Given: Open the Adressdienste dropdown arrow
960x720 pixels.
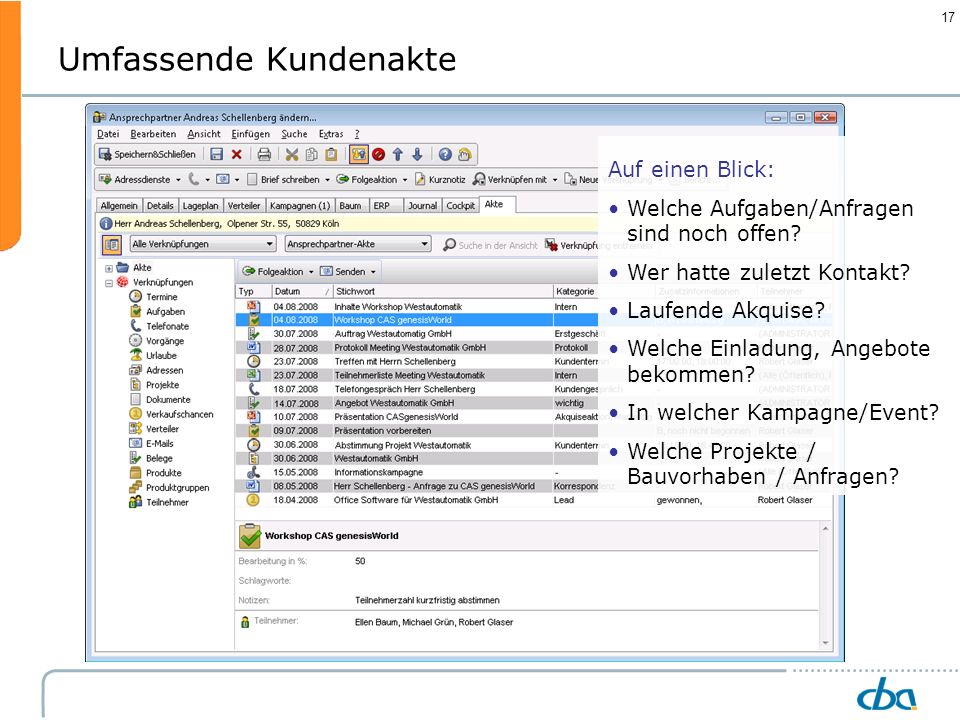Looking at the screenshot, I should 178,180.
